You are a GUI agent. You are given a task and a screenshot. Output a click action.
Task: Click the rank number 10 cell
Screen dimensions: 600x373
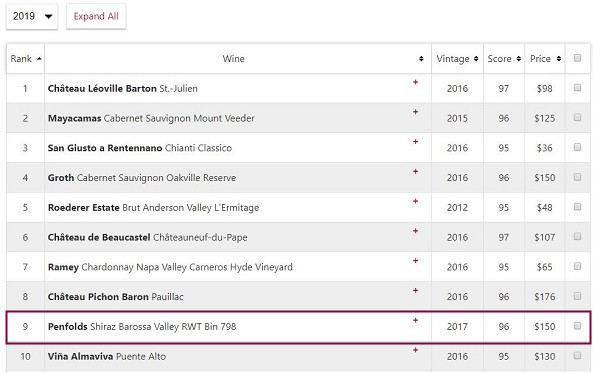(25, 357)
